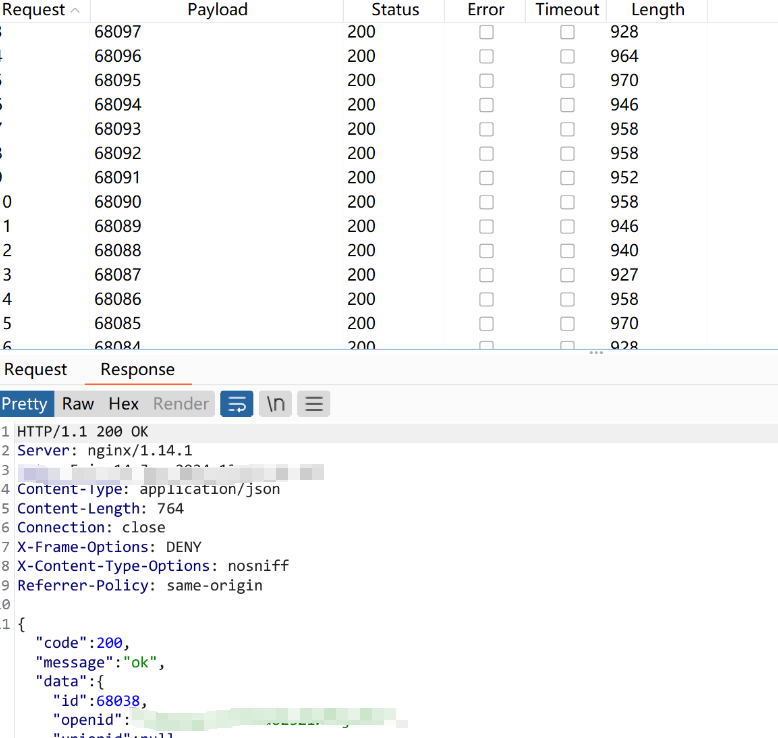The image size is (778, 738).
Task: Select the Pretty view tab
Action: (25, 404)
